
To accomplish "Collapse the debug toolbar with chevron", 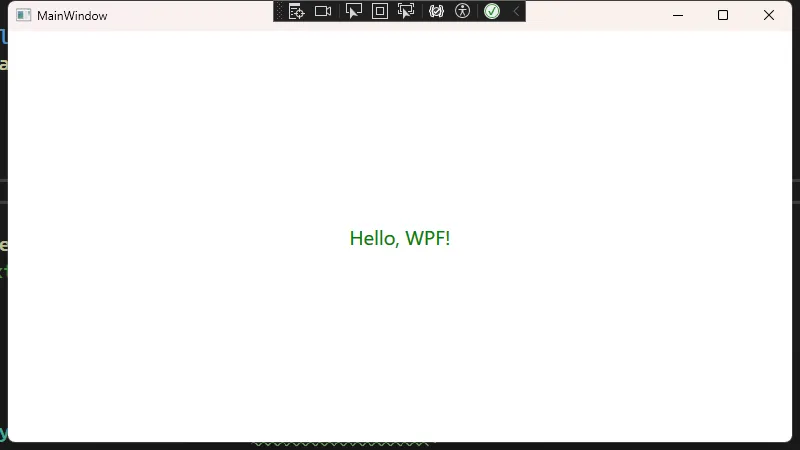I will pyautogui.click(x=516, y=12).
